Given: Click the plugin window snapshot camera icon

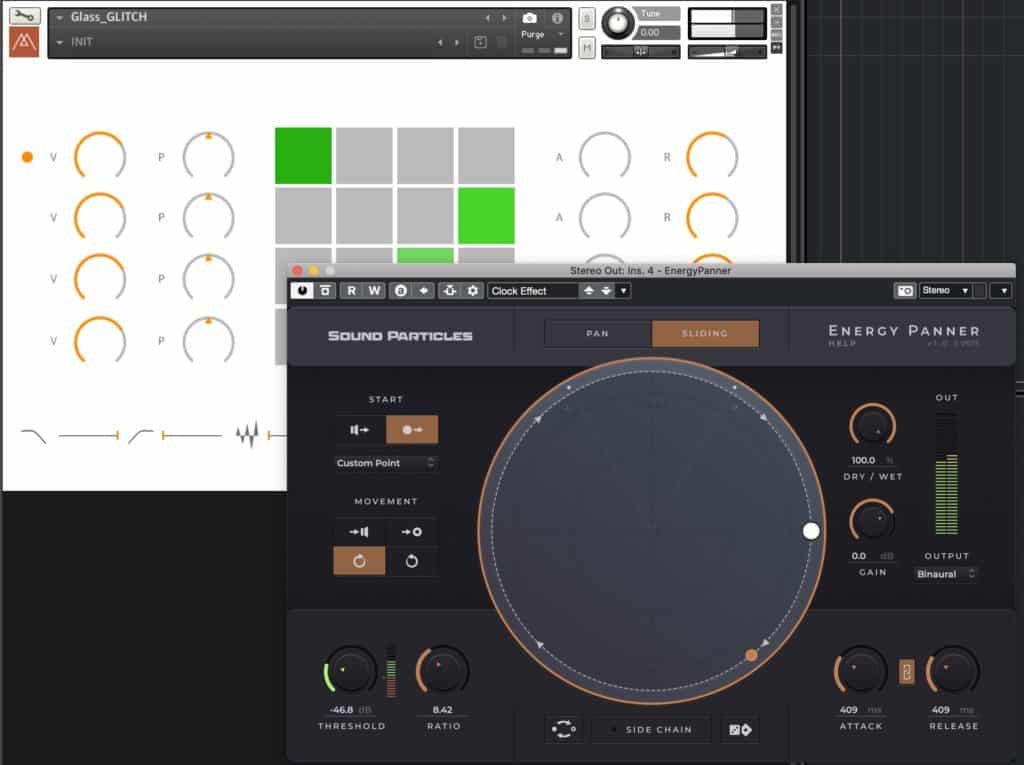Looking at the screenshot, I should click(904, 291).
